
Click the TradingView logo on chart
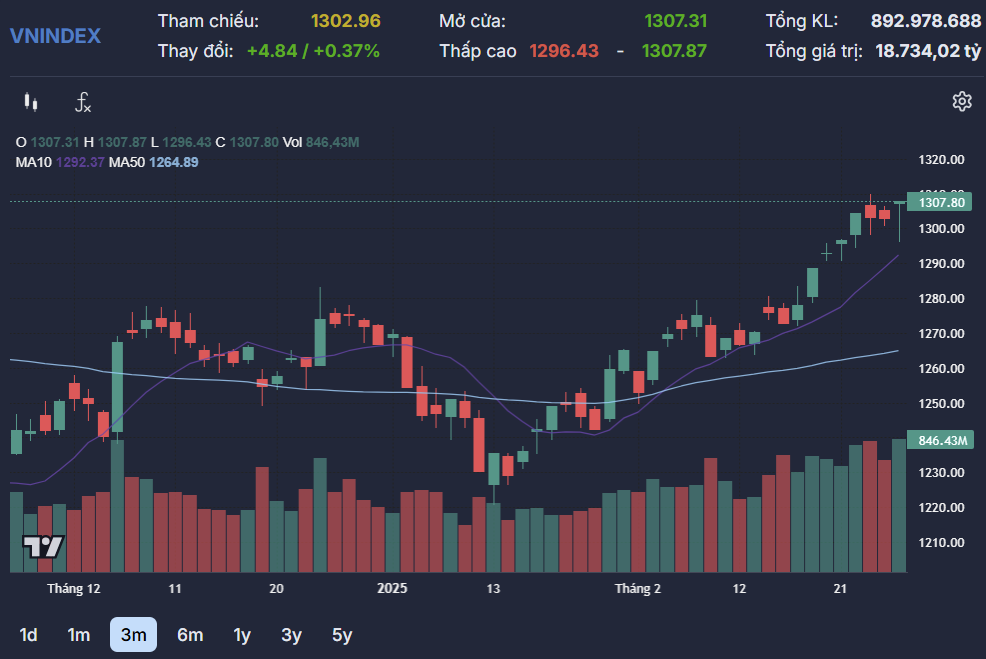(x=43, y=547)
